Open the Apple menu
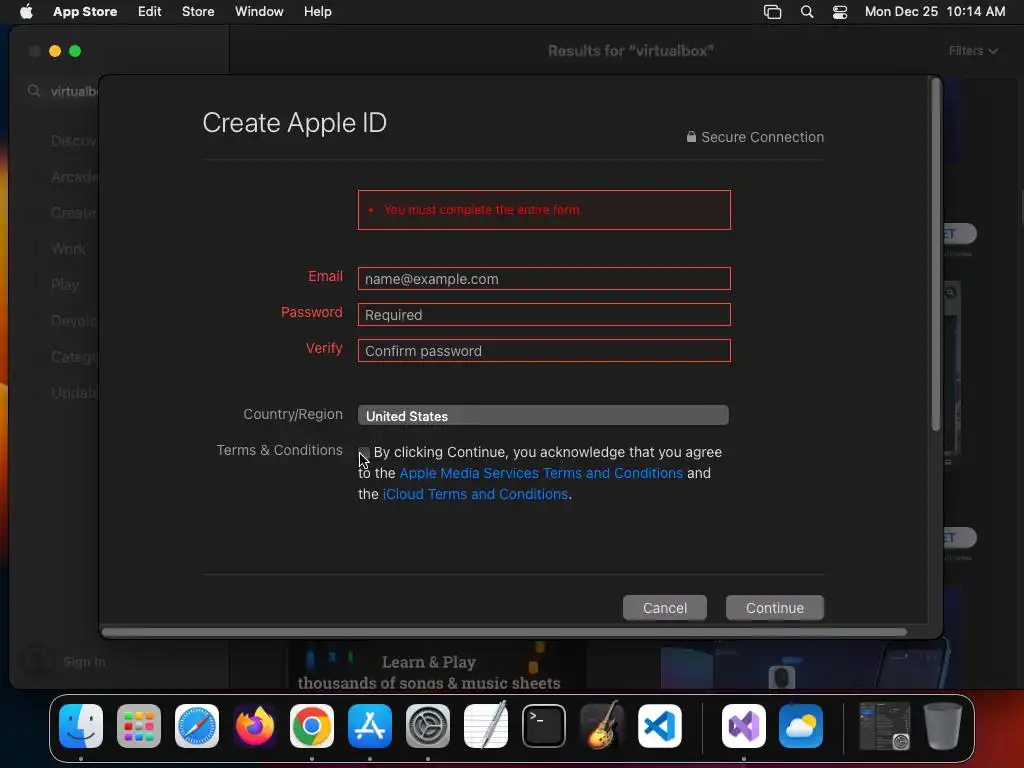Viewport: 1024px width, 768px height. (x=26, y=12)
